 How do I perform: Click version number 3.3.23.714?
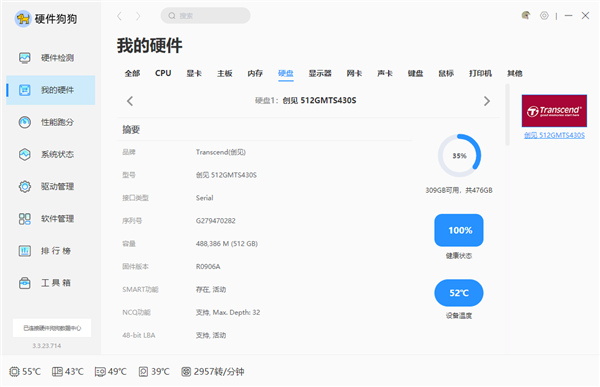pyautogui.click(x=47, y=346)
